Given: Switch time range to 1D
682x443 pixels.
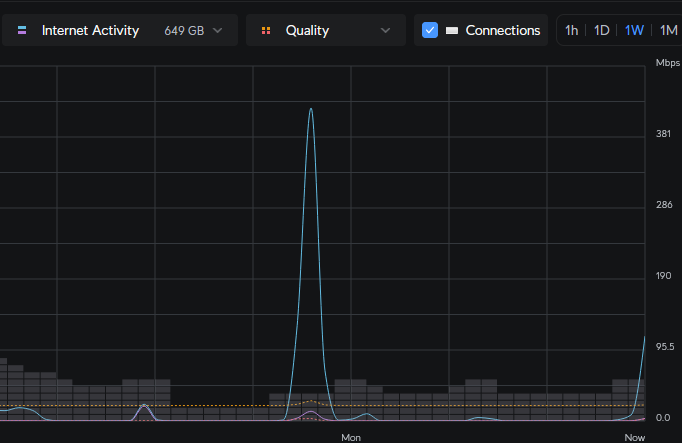Looking at the screenshot, I should click(602, 30).
